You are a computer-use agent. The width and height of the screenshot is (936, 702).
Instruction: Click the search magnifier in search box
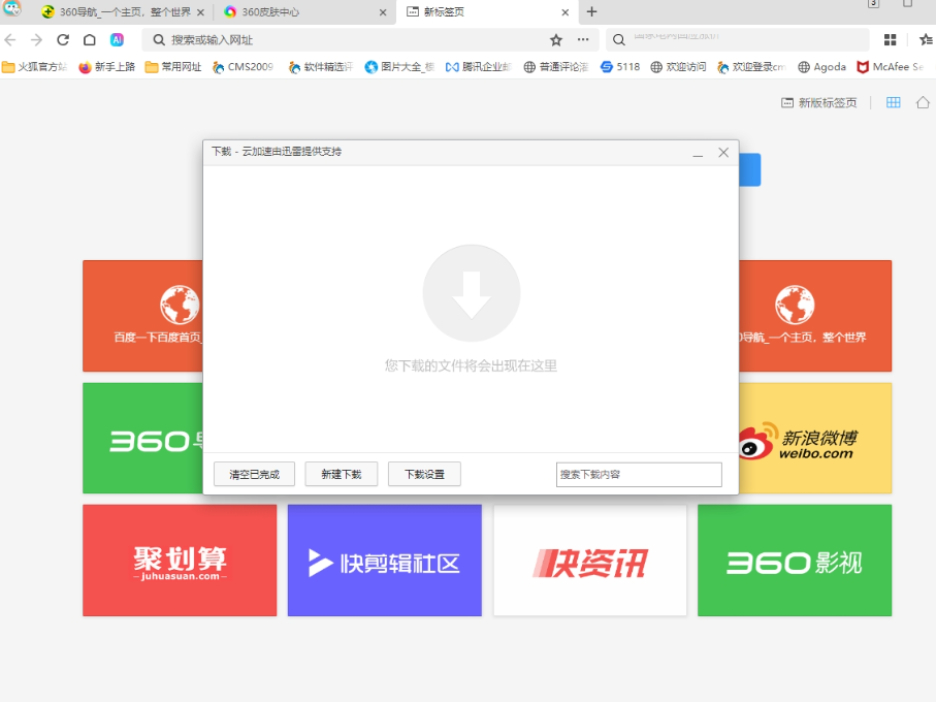tap(619, 40)
